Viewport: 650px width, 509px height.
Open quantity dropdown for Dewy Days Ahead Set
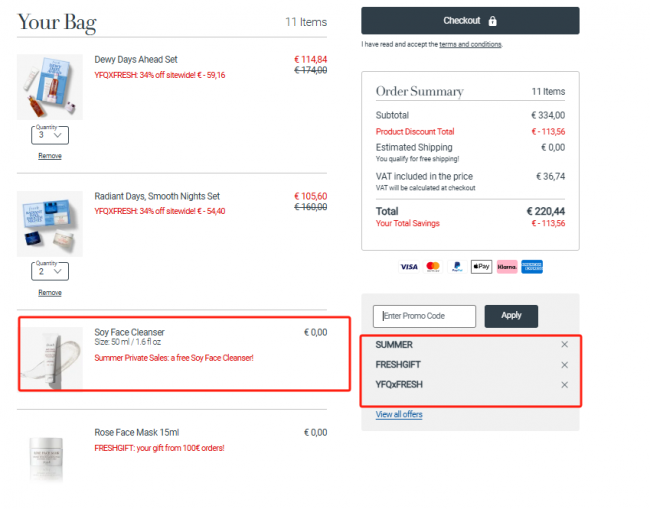point(50,135)
